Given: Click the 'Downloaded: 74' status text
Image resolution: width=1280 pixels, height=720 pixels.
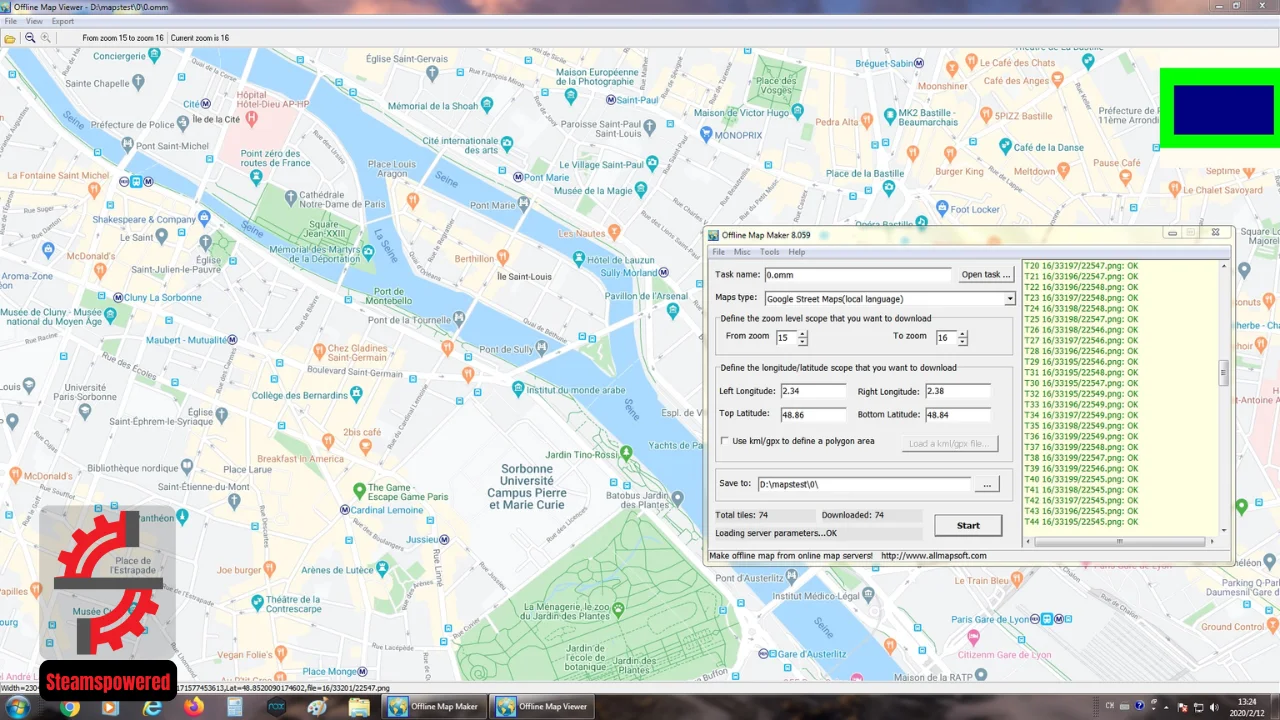Looking at the screenshot, I should pyautogui.click(x=852, y=515).
